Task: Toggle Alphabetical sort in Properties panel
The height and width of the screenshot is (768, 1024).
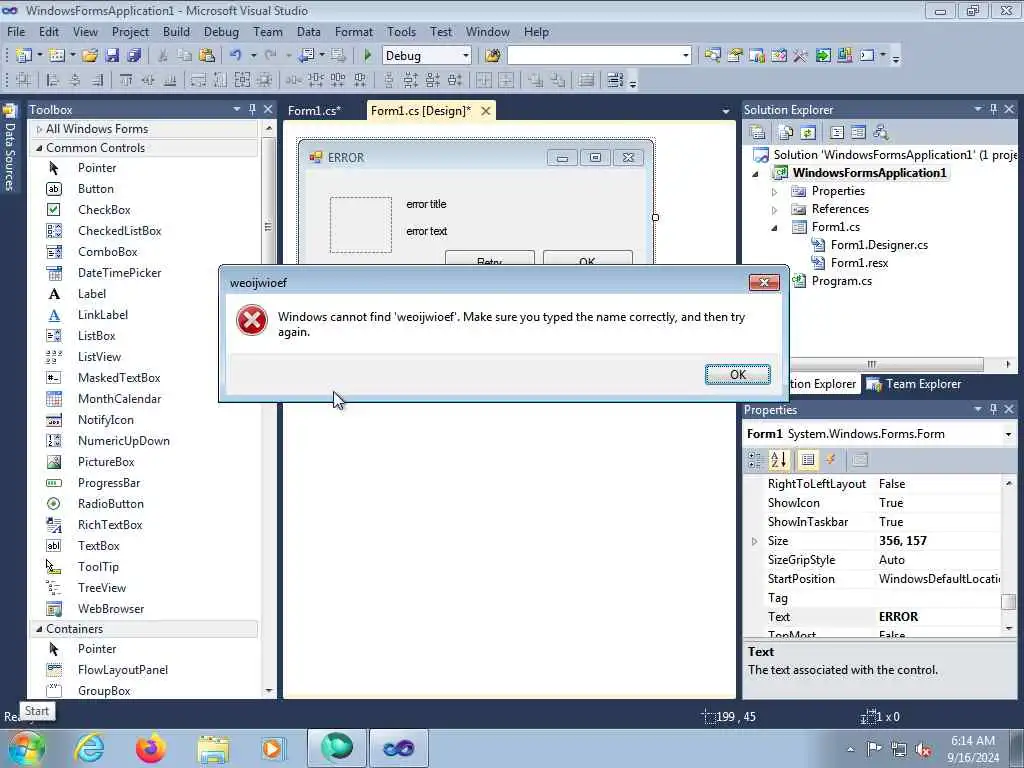Action: click(x=778, y=460)
